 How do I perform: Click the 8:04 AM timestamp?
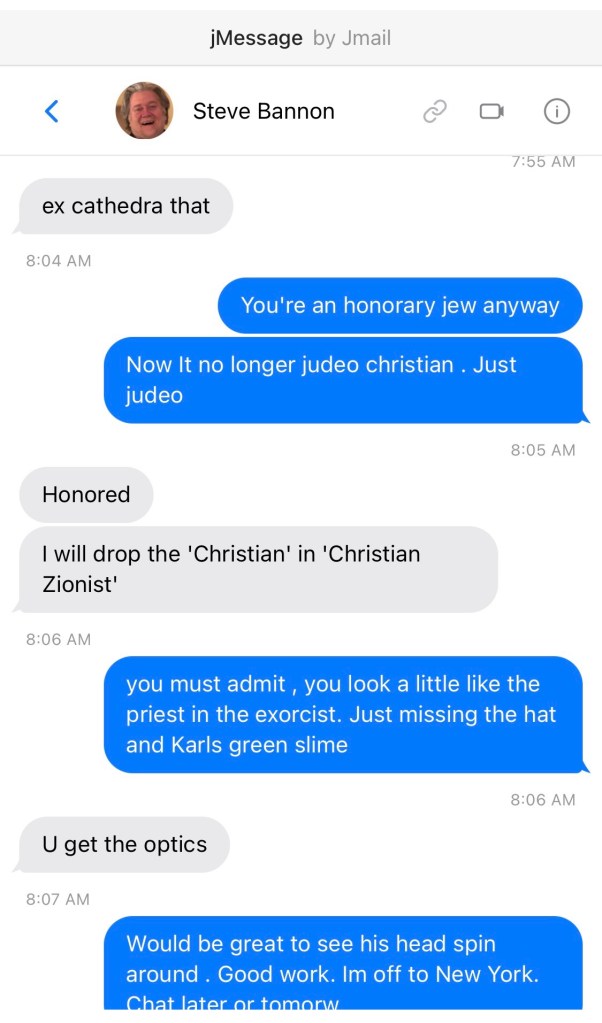click(x=58, y=260)
